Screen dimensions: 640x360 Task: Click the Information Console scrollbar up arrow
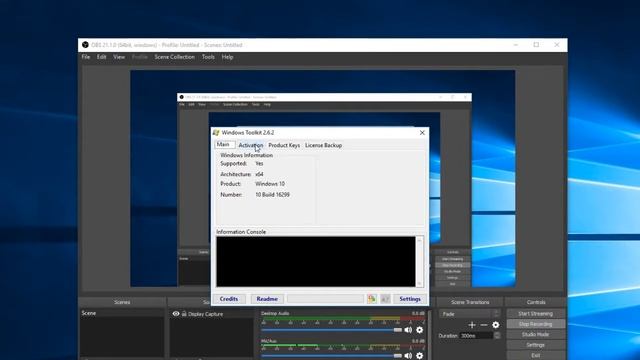point(419,240)
